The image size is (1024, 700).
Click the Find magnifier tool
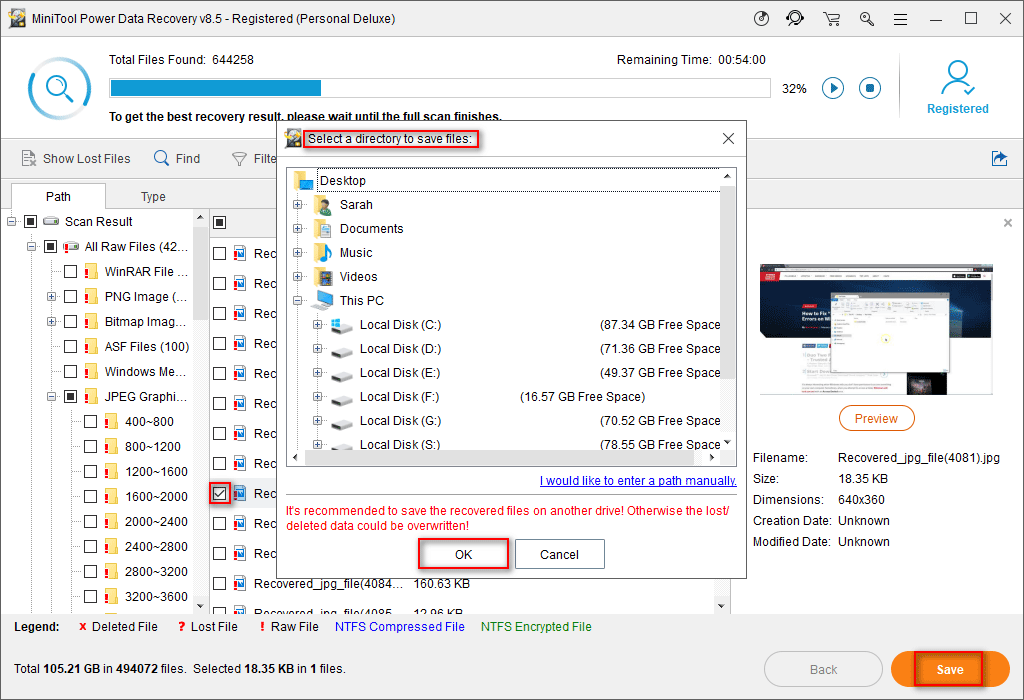click(176, 158)
